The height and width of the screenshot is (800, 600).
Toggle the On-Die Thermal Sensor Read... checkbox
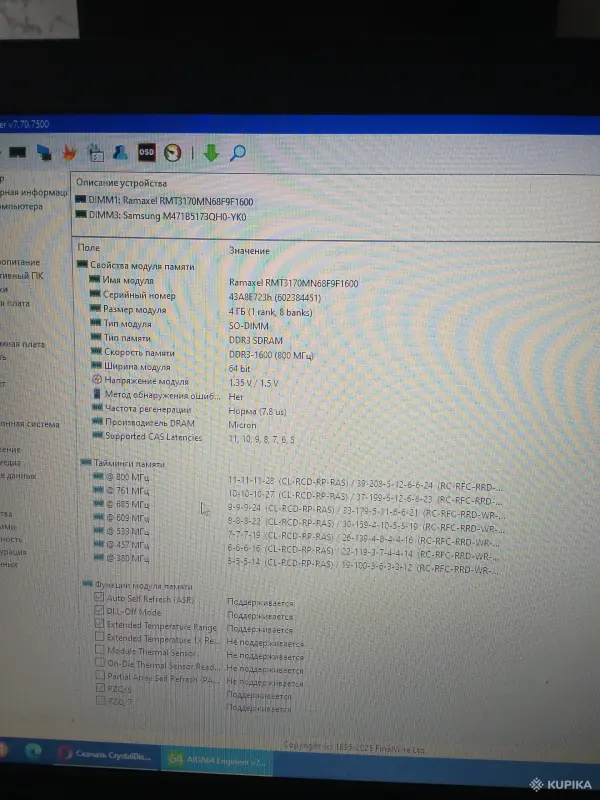pos(101,662)
